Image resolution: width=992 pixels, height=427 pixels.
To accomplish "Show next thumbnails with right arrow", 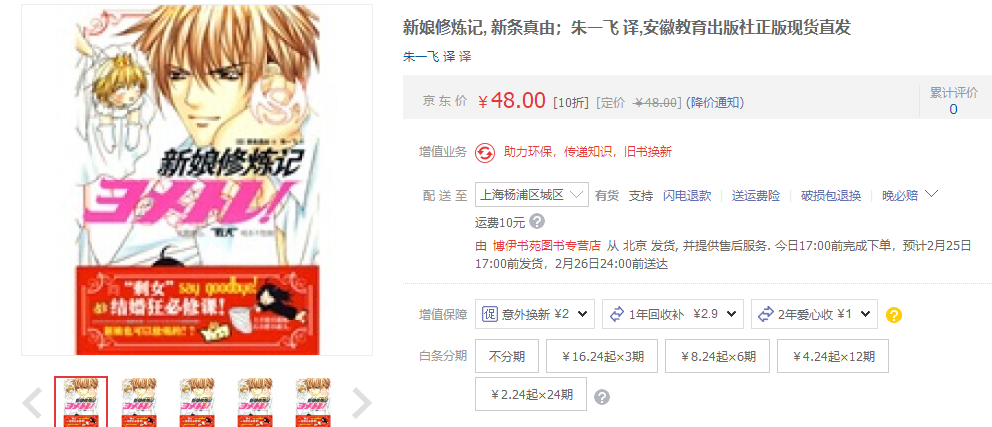I will pos(361,403).
